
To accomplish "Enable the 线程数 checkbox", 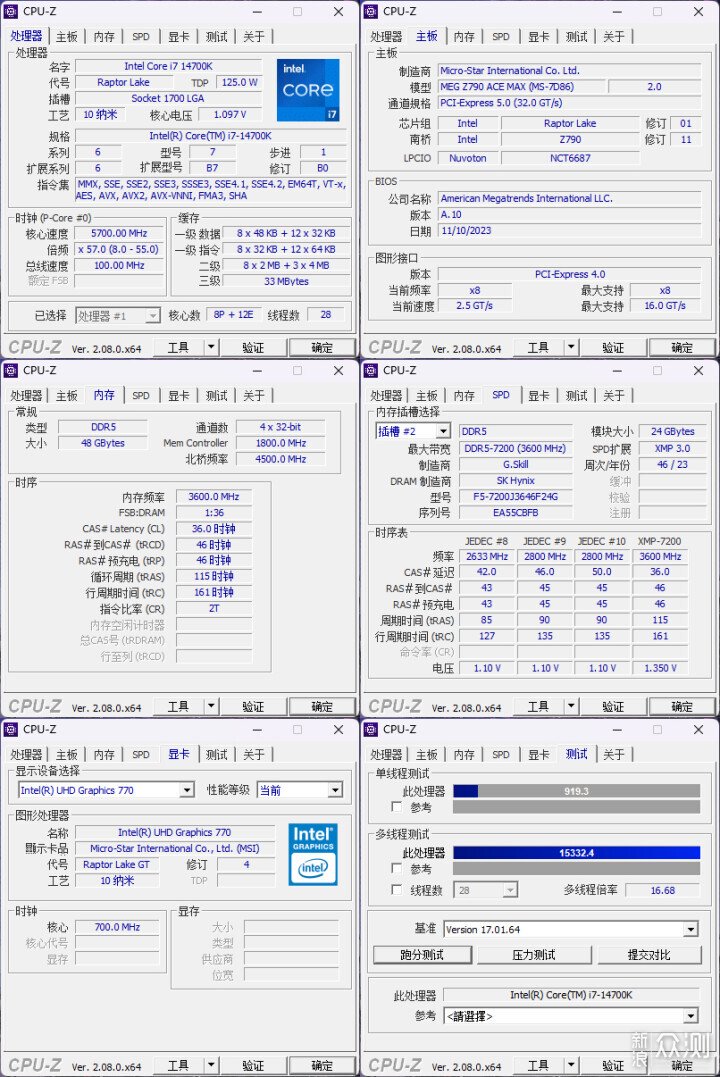I will click(396, 889).
